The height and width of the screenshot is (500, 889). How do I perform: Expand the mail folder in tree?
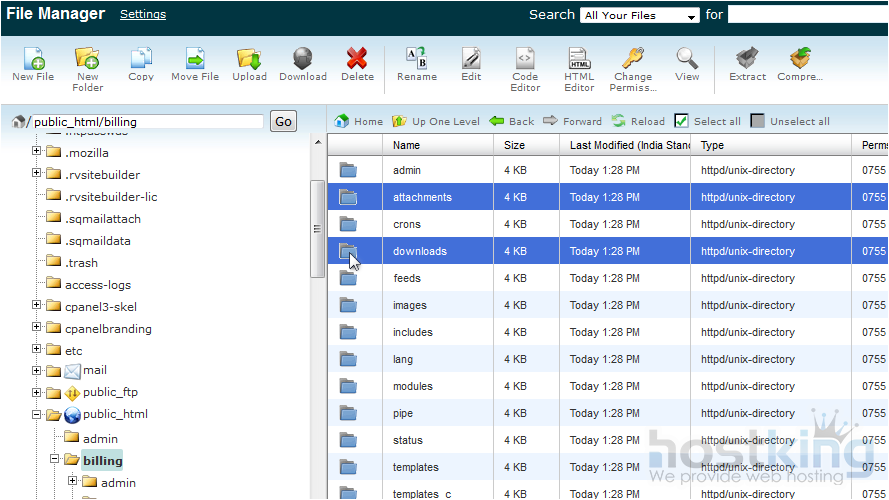click(37, 371)
